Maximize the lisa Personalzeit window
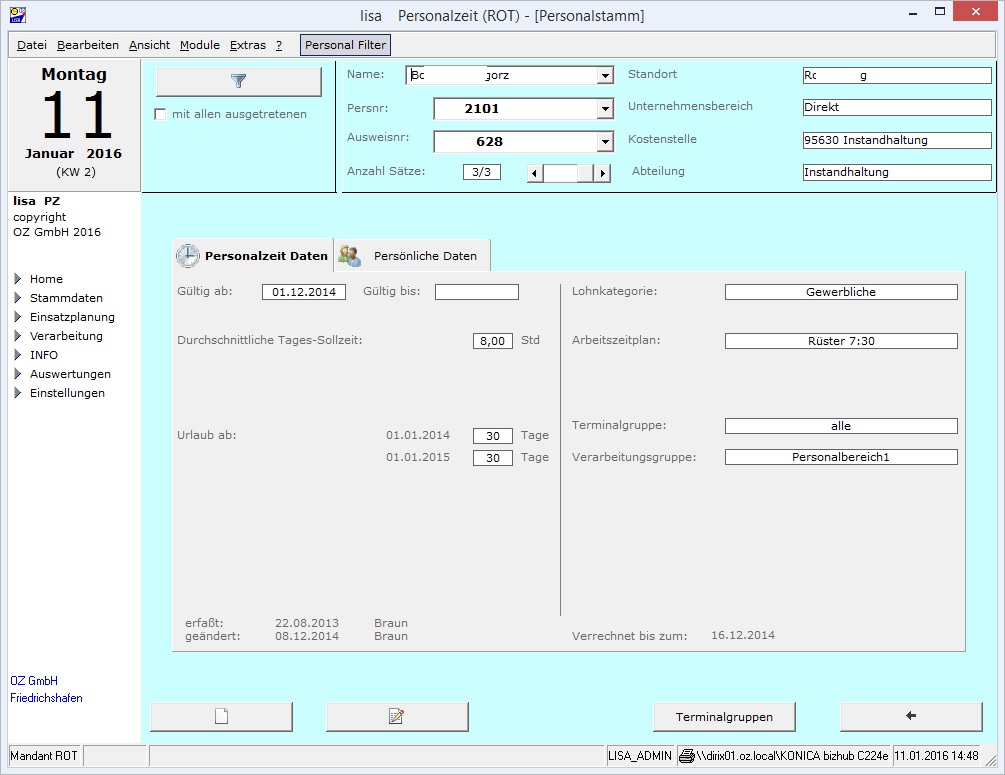The height and width of the screenshot is (775, 1005). 940,12
